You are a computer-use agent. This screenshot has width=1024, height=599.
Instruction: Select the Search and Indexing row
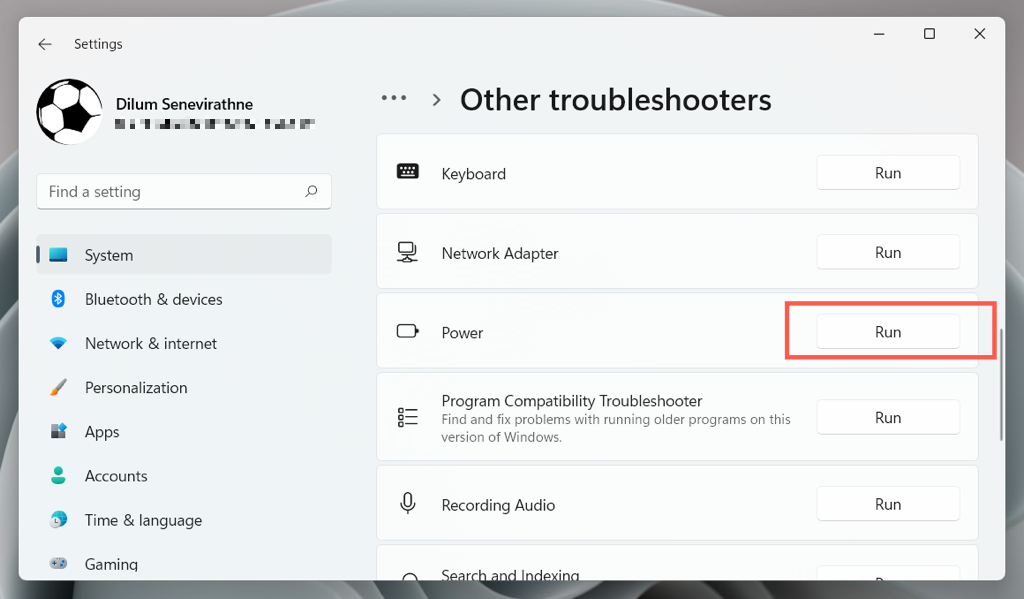677,562
